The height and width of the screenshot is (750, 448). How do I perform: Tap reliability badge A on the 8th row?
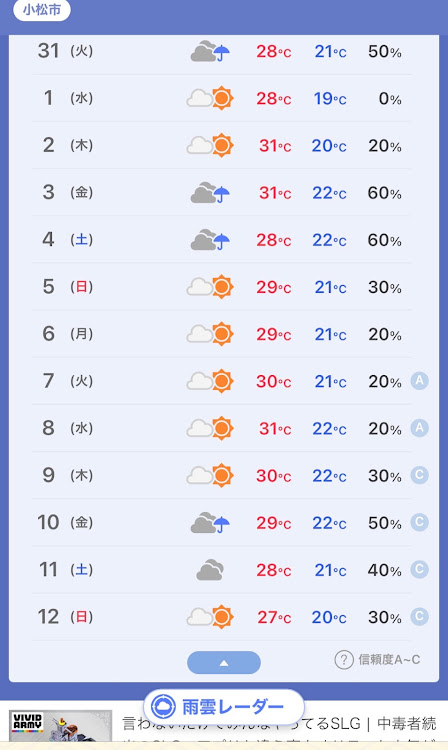tap(419, 428)
